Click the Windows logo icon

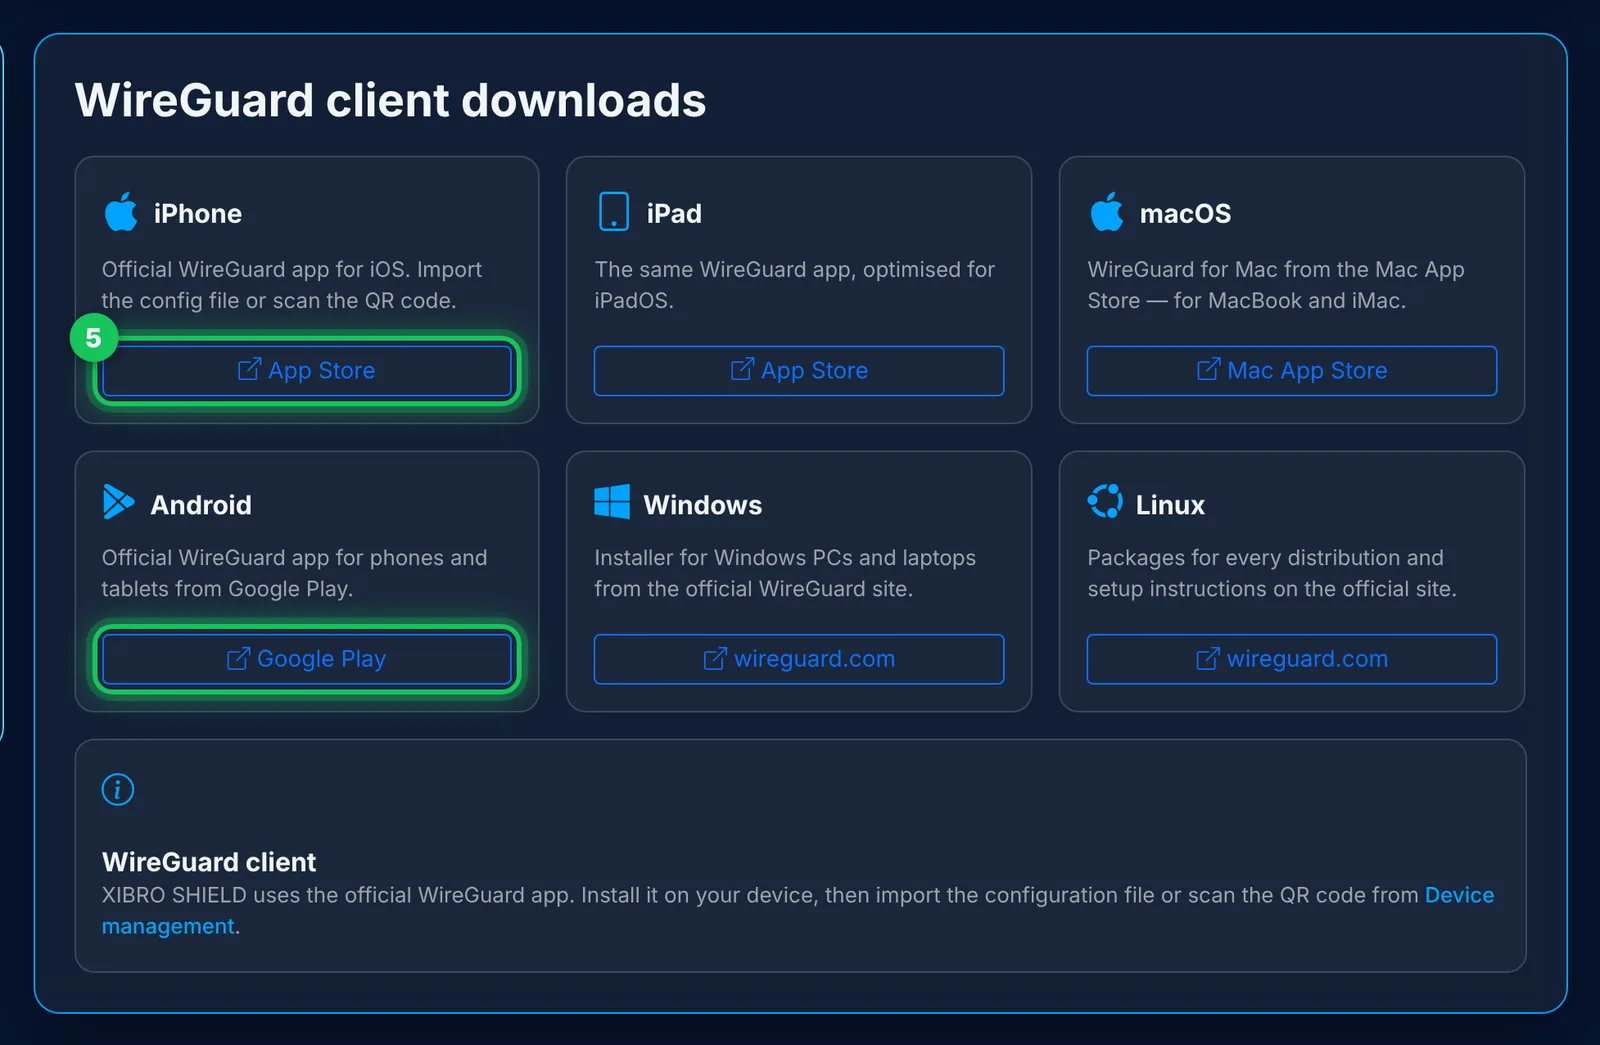[612, 502]
